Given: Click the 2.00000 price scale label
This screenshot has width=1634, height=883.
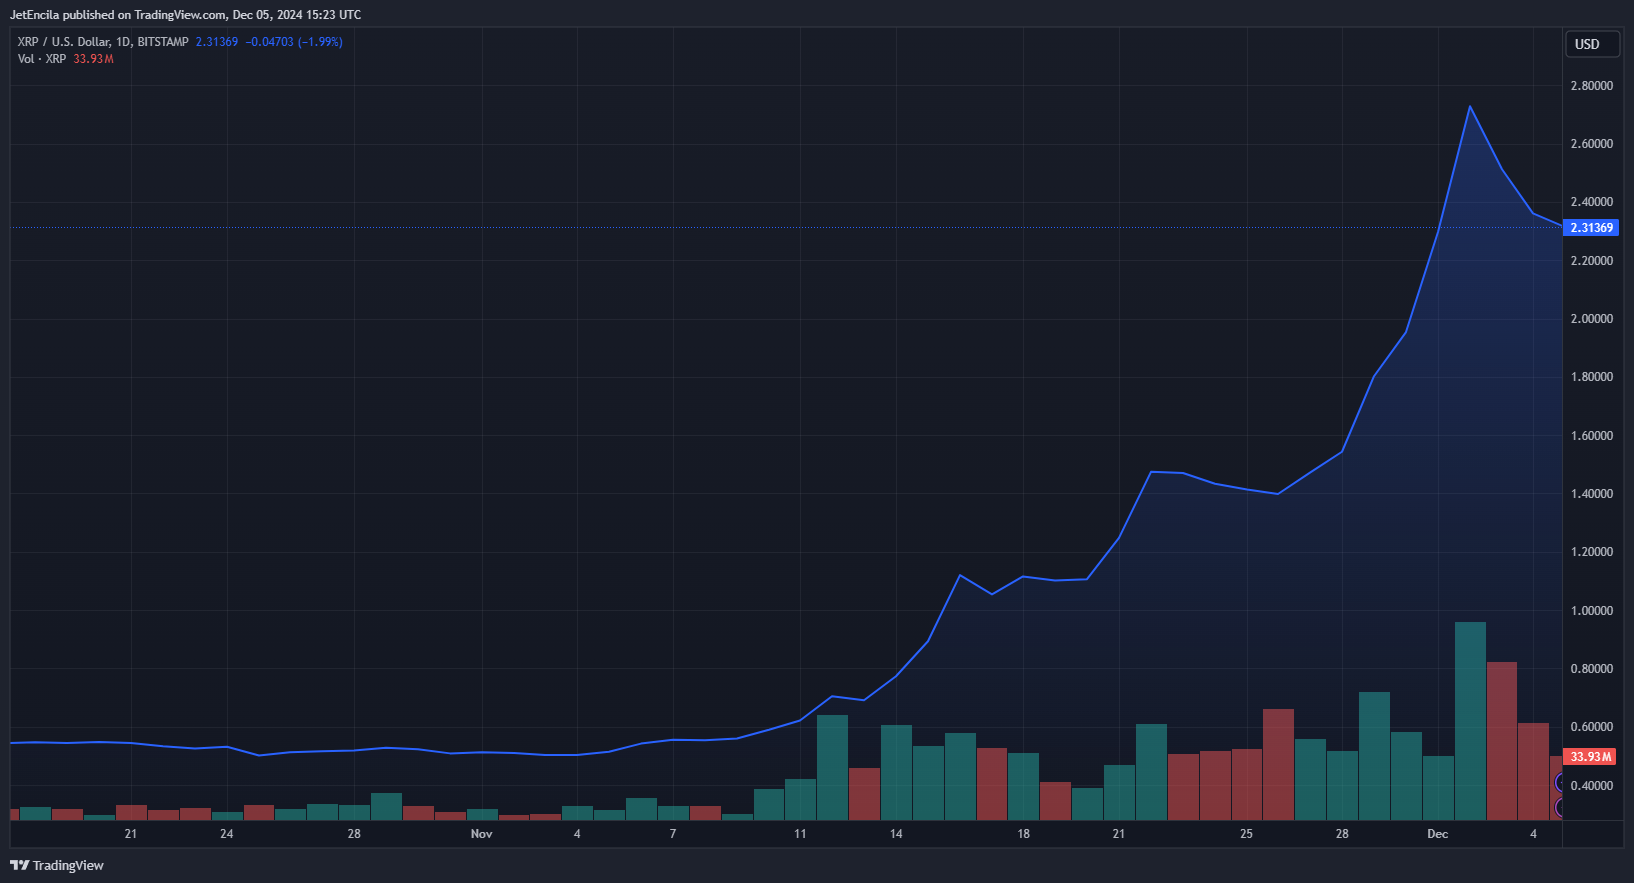Looking at the screenshot, I should click(x=1591, y=319).
